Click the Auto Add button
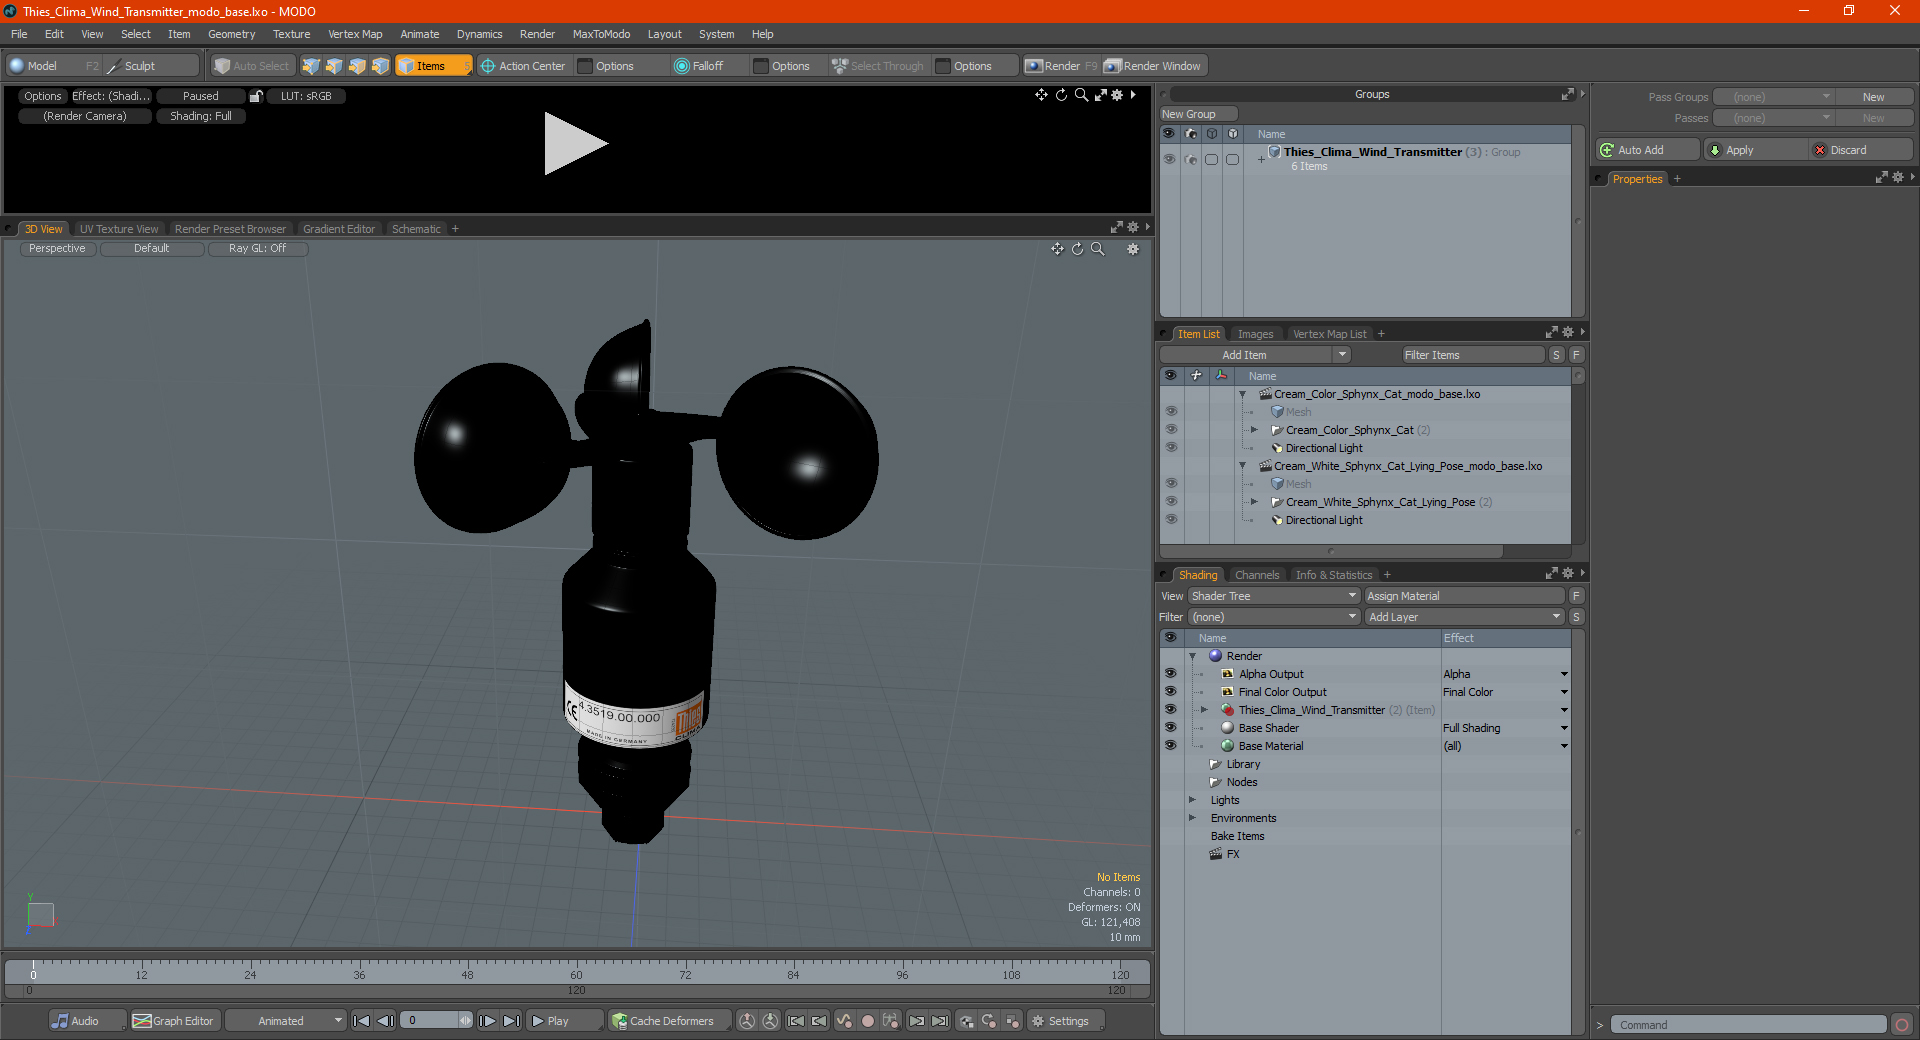1920x1040 pixels. (1648, 150)
